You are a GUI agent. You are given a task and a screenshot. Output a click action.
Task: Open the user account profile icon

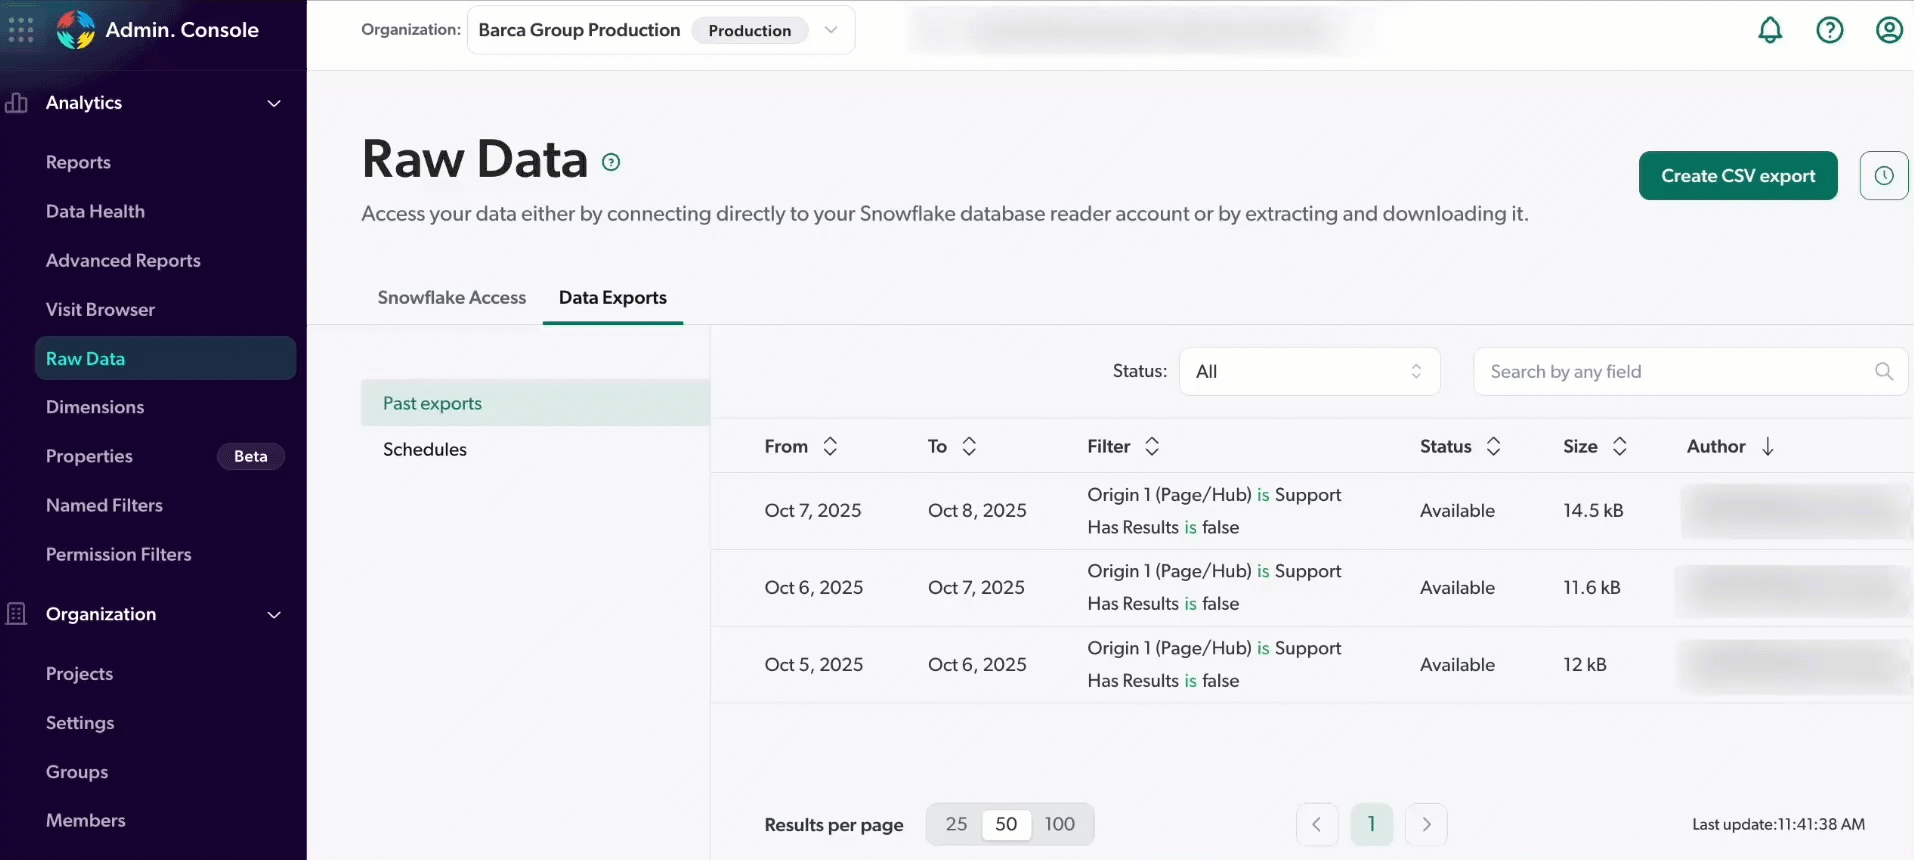tap(1888, 30)
